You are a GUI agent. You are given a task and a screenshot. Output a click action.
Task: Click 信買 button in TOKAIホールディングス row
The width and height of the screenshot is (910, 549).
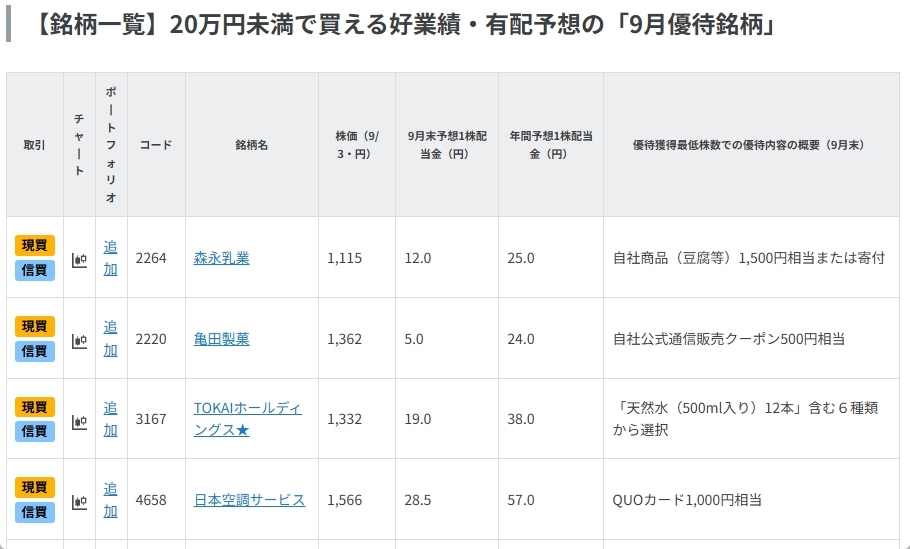pyautogui.click(x=35, y=431)
